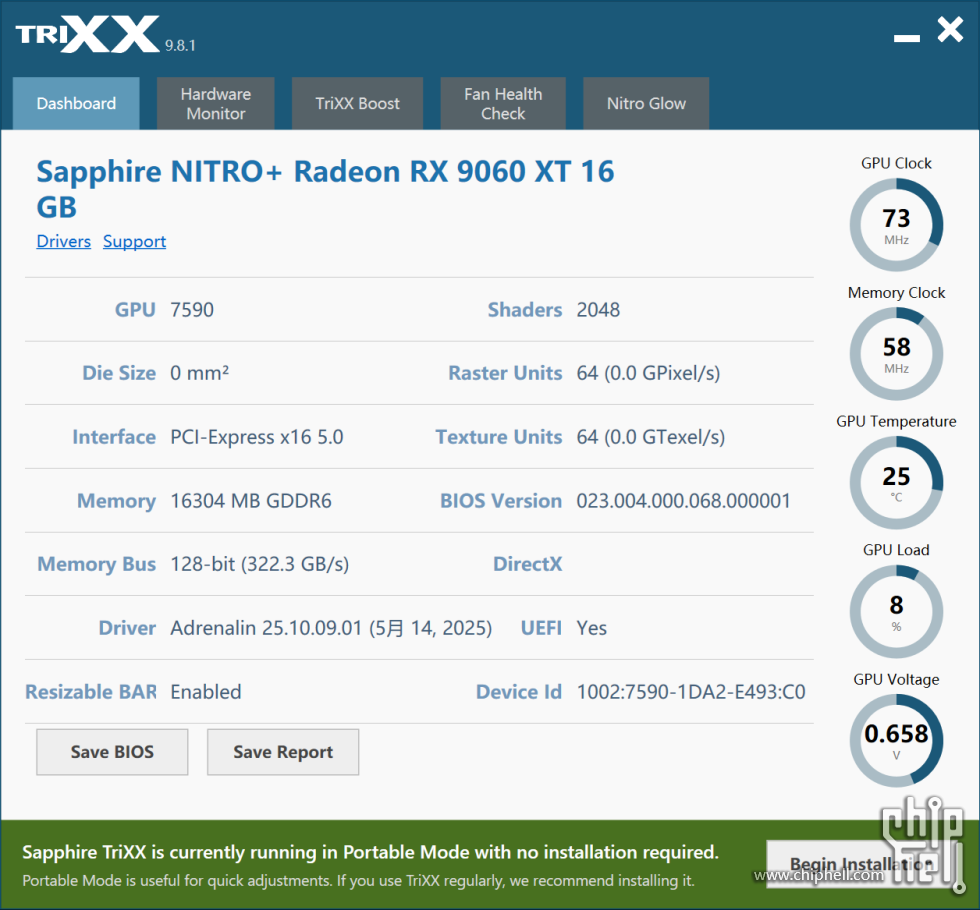Switch to the Hardware Monitor tab
Screen dimensions: 980x910
click(x=216, y=103)
